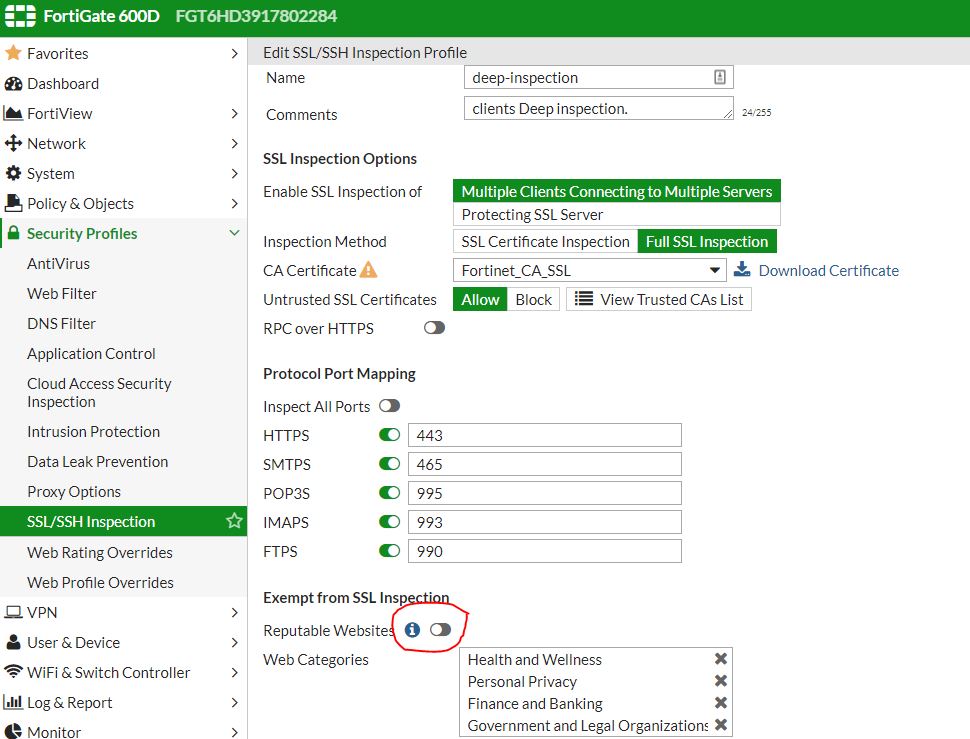Click inside the Comments text field
Viewport: 970px width, 739px height.
click(x=598, y=107)
